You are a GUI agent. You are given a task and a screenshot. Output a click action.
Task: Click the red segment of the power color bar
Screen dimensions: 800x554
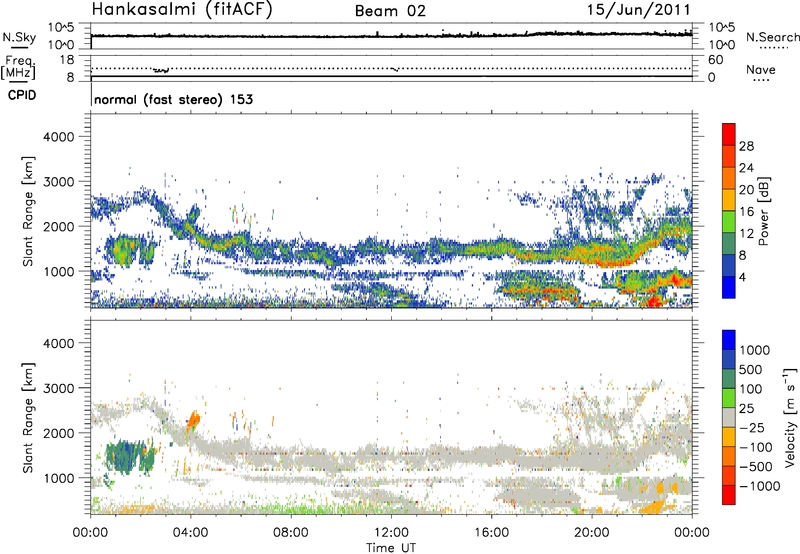pos(729,134)
